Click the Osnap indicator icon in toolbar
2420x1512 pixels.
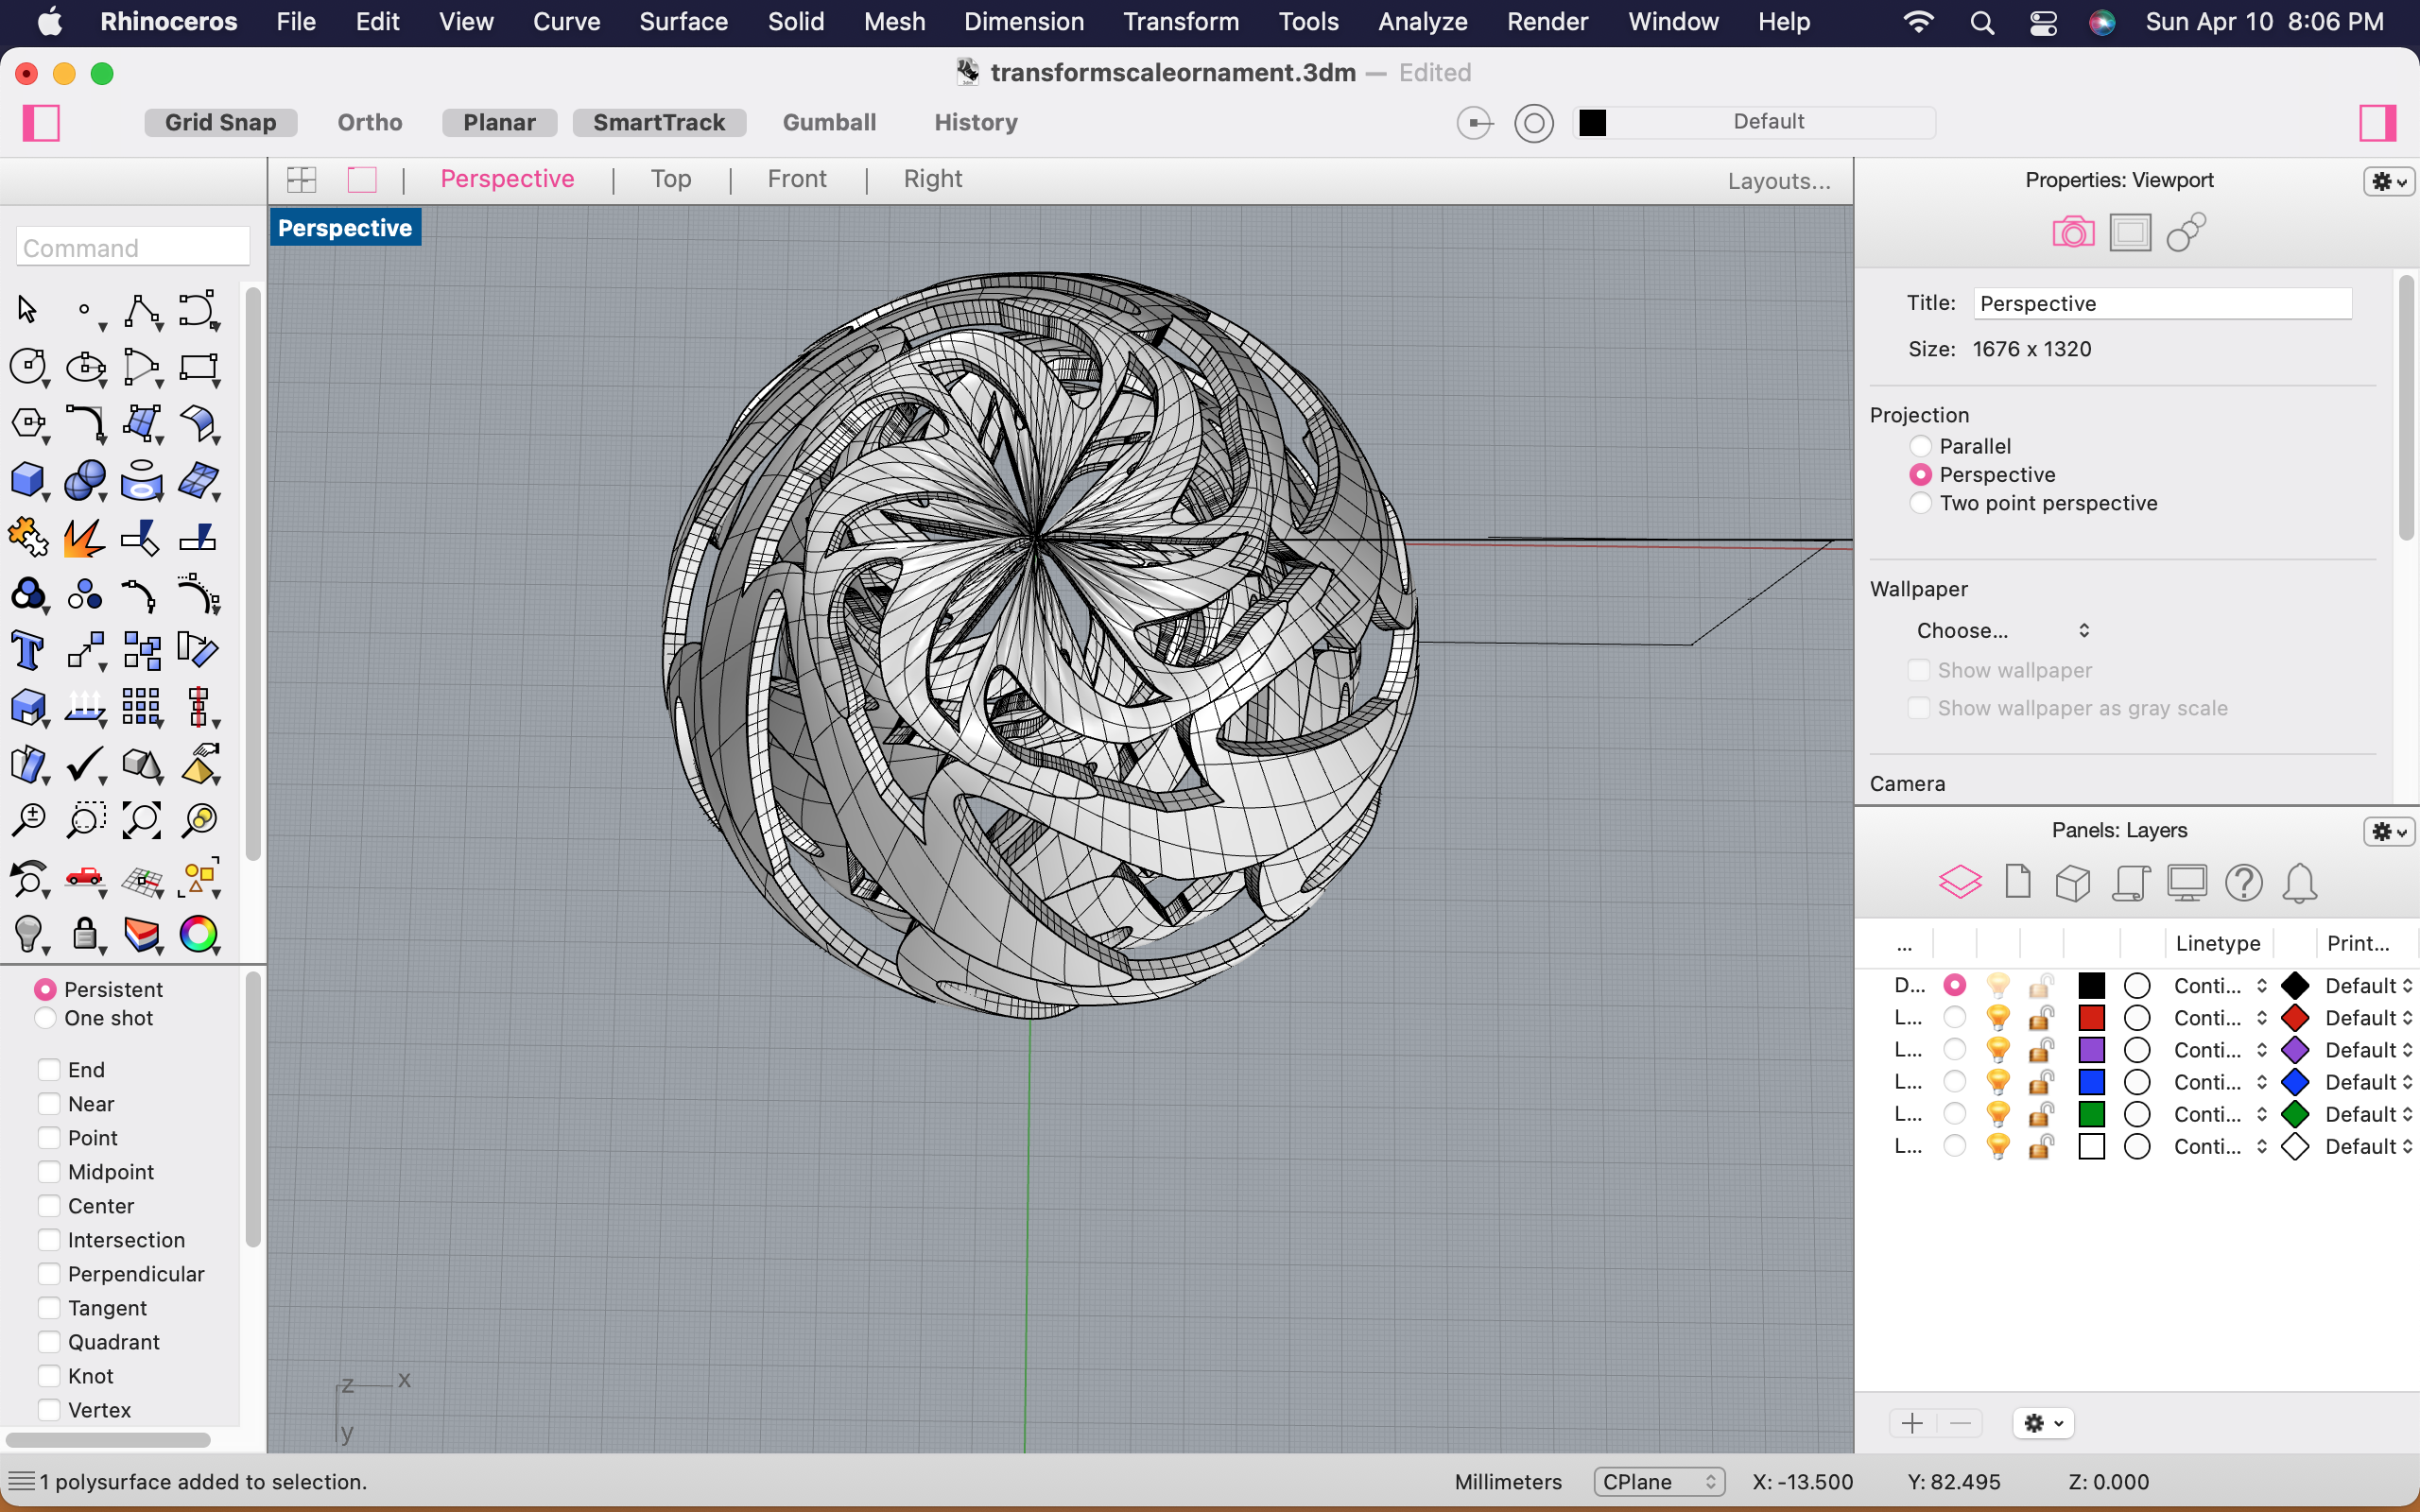(x=1479, y=120)
